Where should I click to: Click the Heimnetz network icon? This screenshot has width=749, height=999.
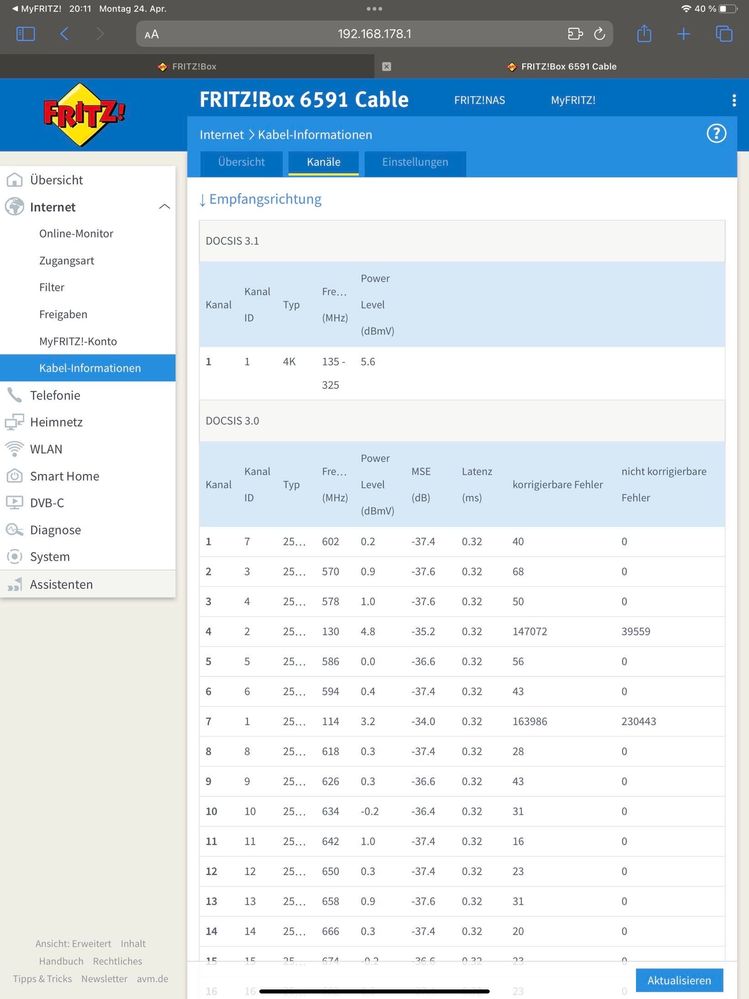point(14,422)
